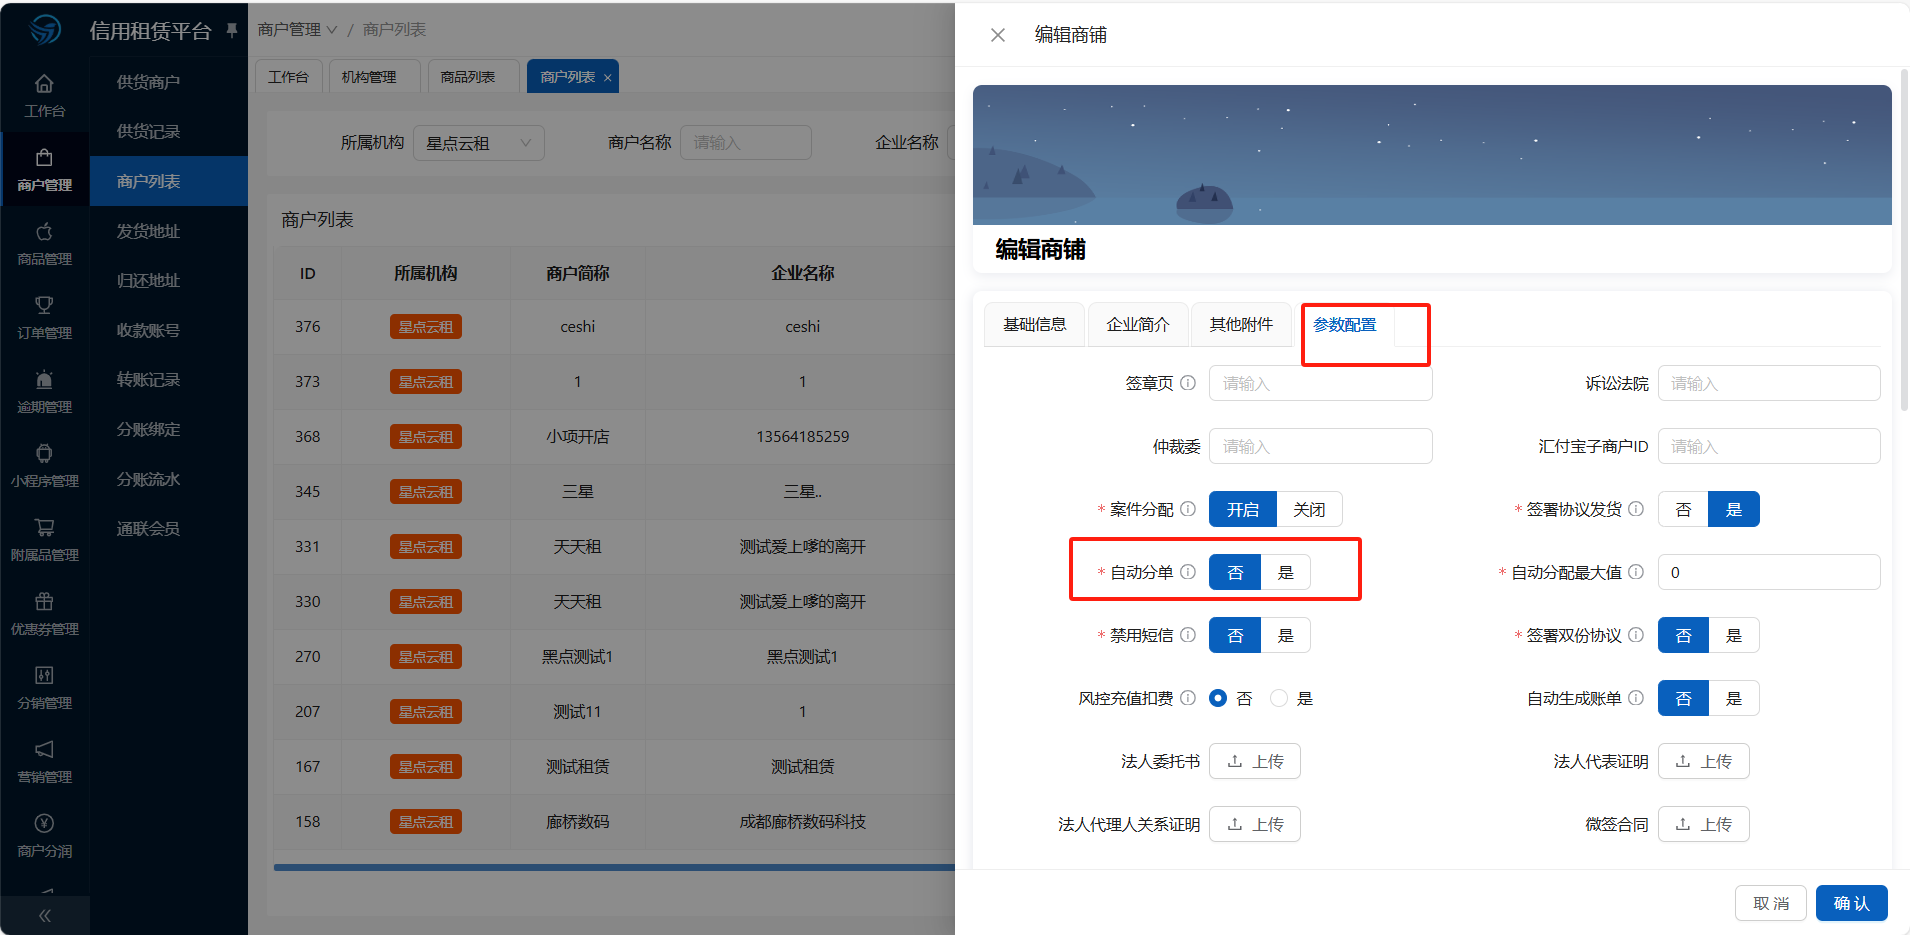Click the platform logo icon

click(x=45, y=30)
